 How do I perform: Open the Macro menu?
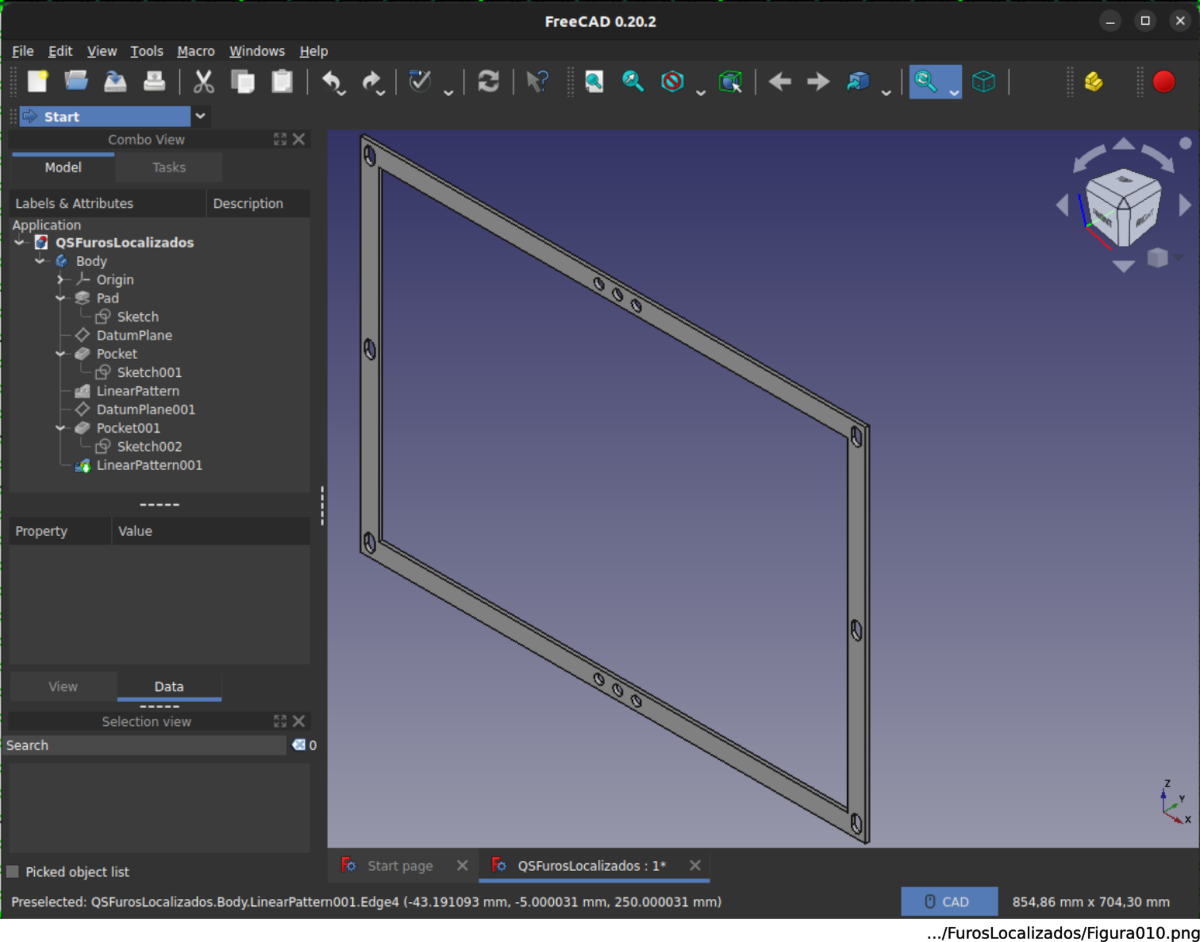(x=196, y=51)
